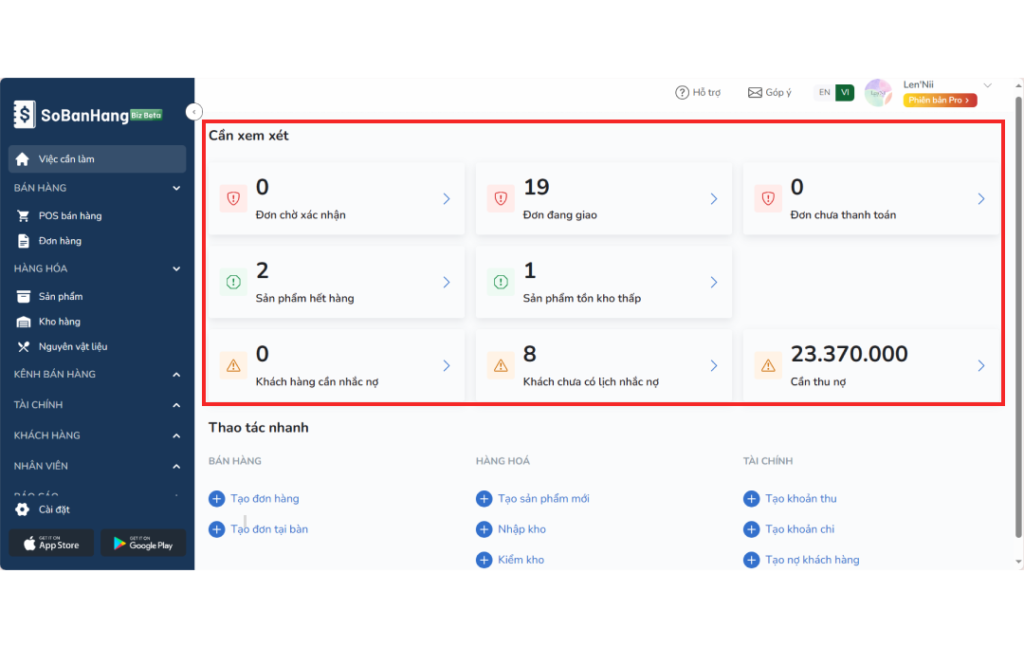The image size is (1024, 647).
Task: Expand the KÊNH BÁN HÀNG section chevron
Action: pos(176,375)
